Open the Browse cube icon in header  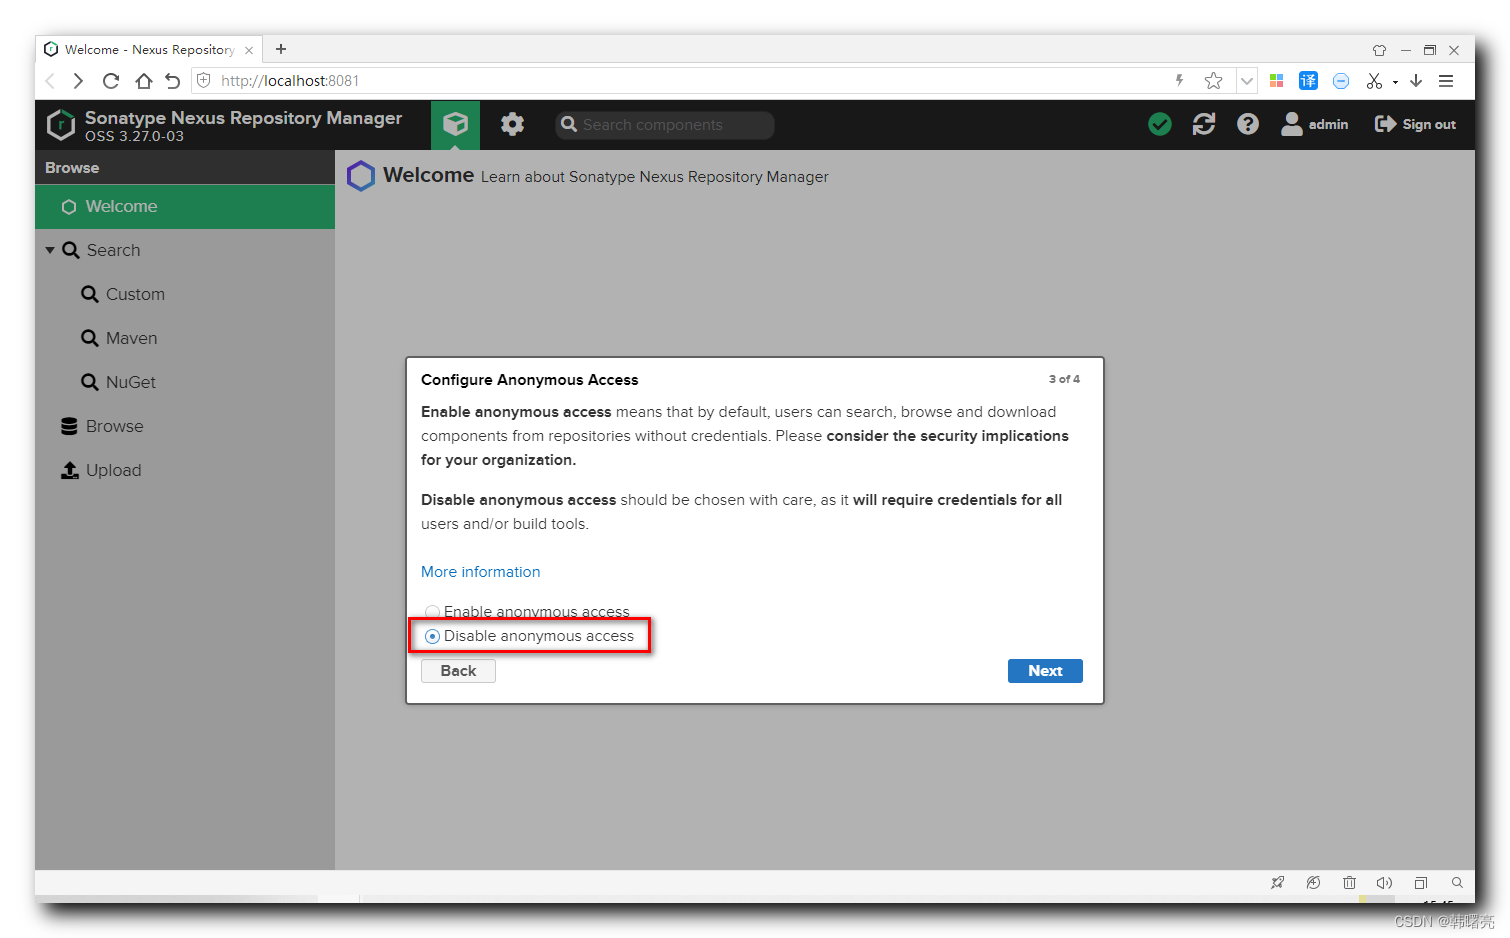click(455, 124)
